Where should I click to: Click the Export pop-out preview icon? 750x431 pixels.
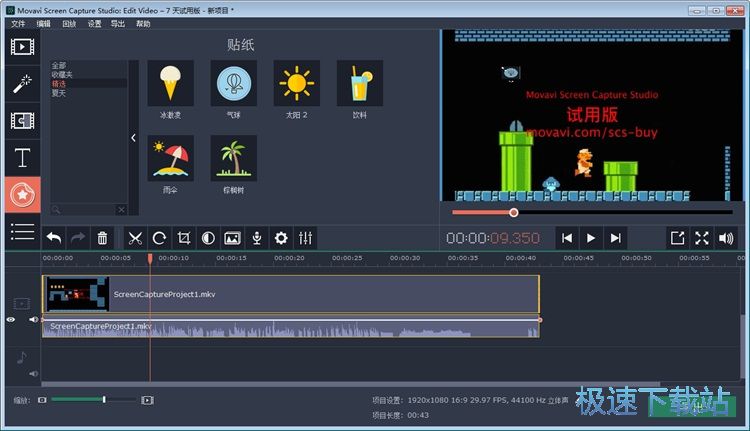pos(677,238)
